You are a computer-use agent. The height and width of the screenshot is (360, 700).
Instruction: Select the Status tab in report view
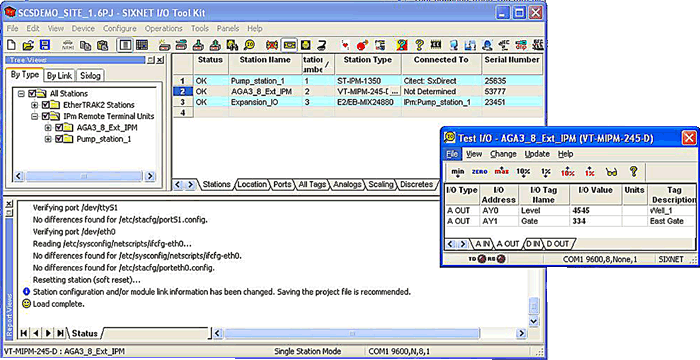pos(84,333)
